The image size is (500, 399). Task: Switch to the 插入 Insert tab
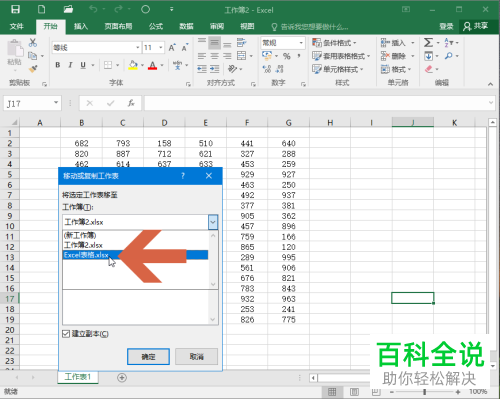81,26
